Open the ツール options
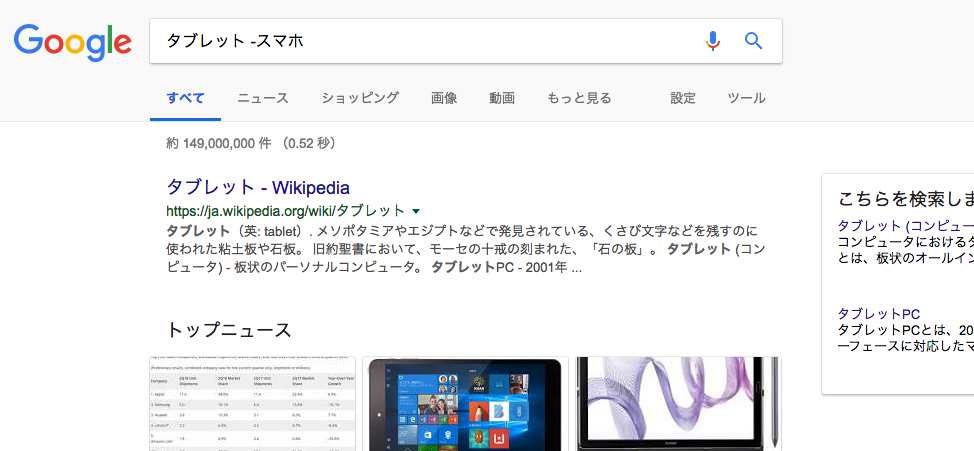 click(x=746, y=98)
